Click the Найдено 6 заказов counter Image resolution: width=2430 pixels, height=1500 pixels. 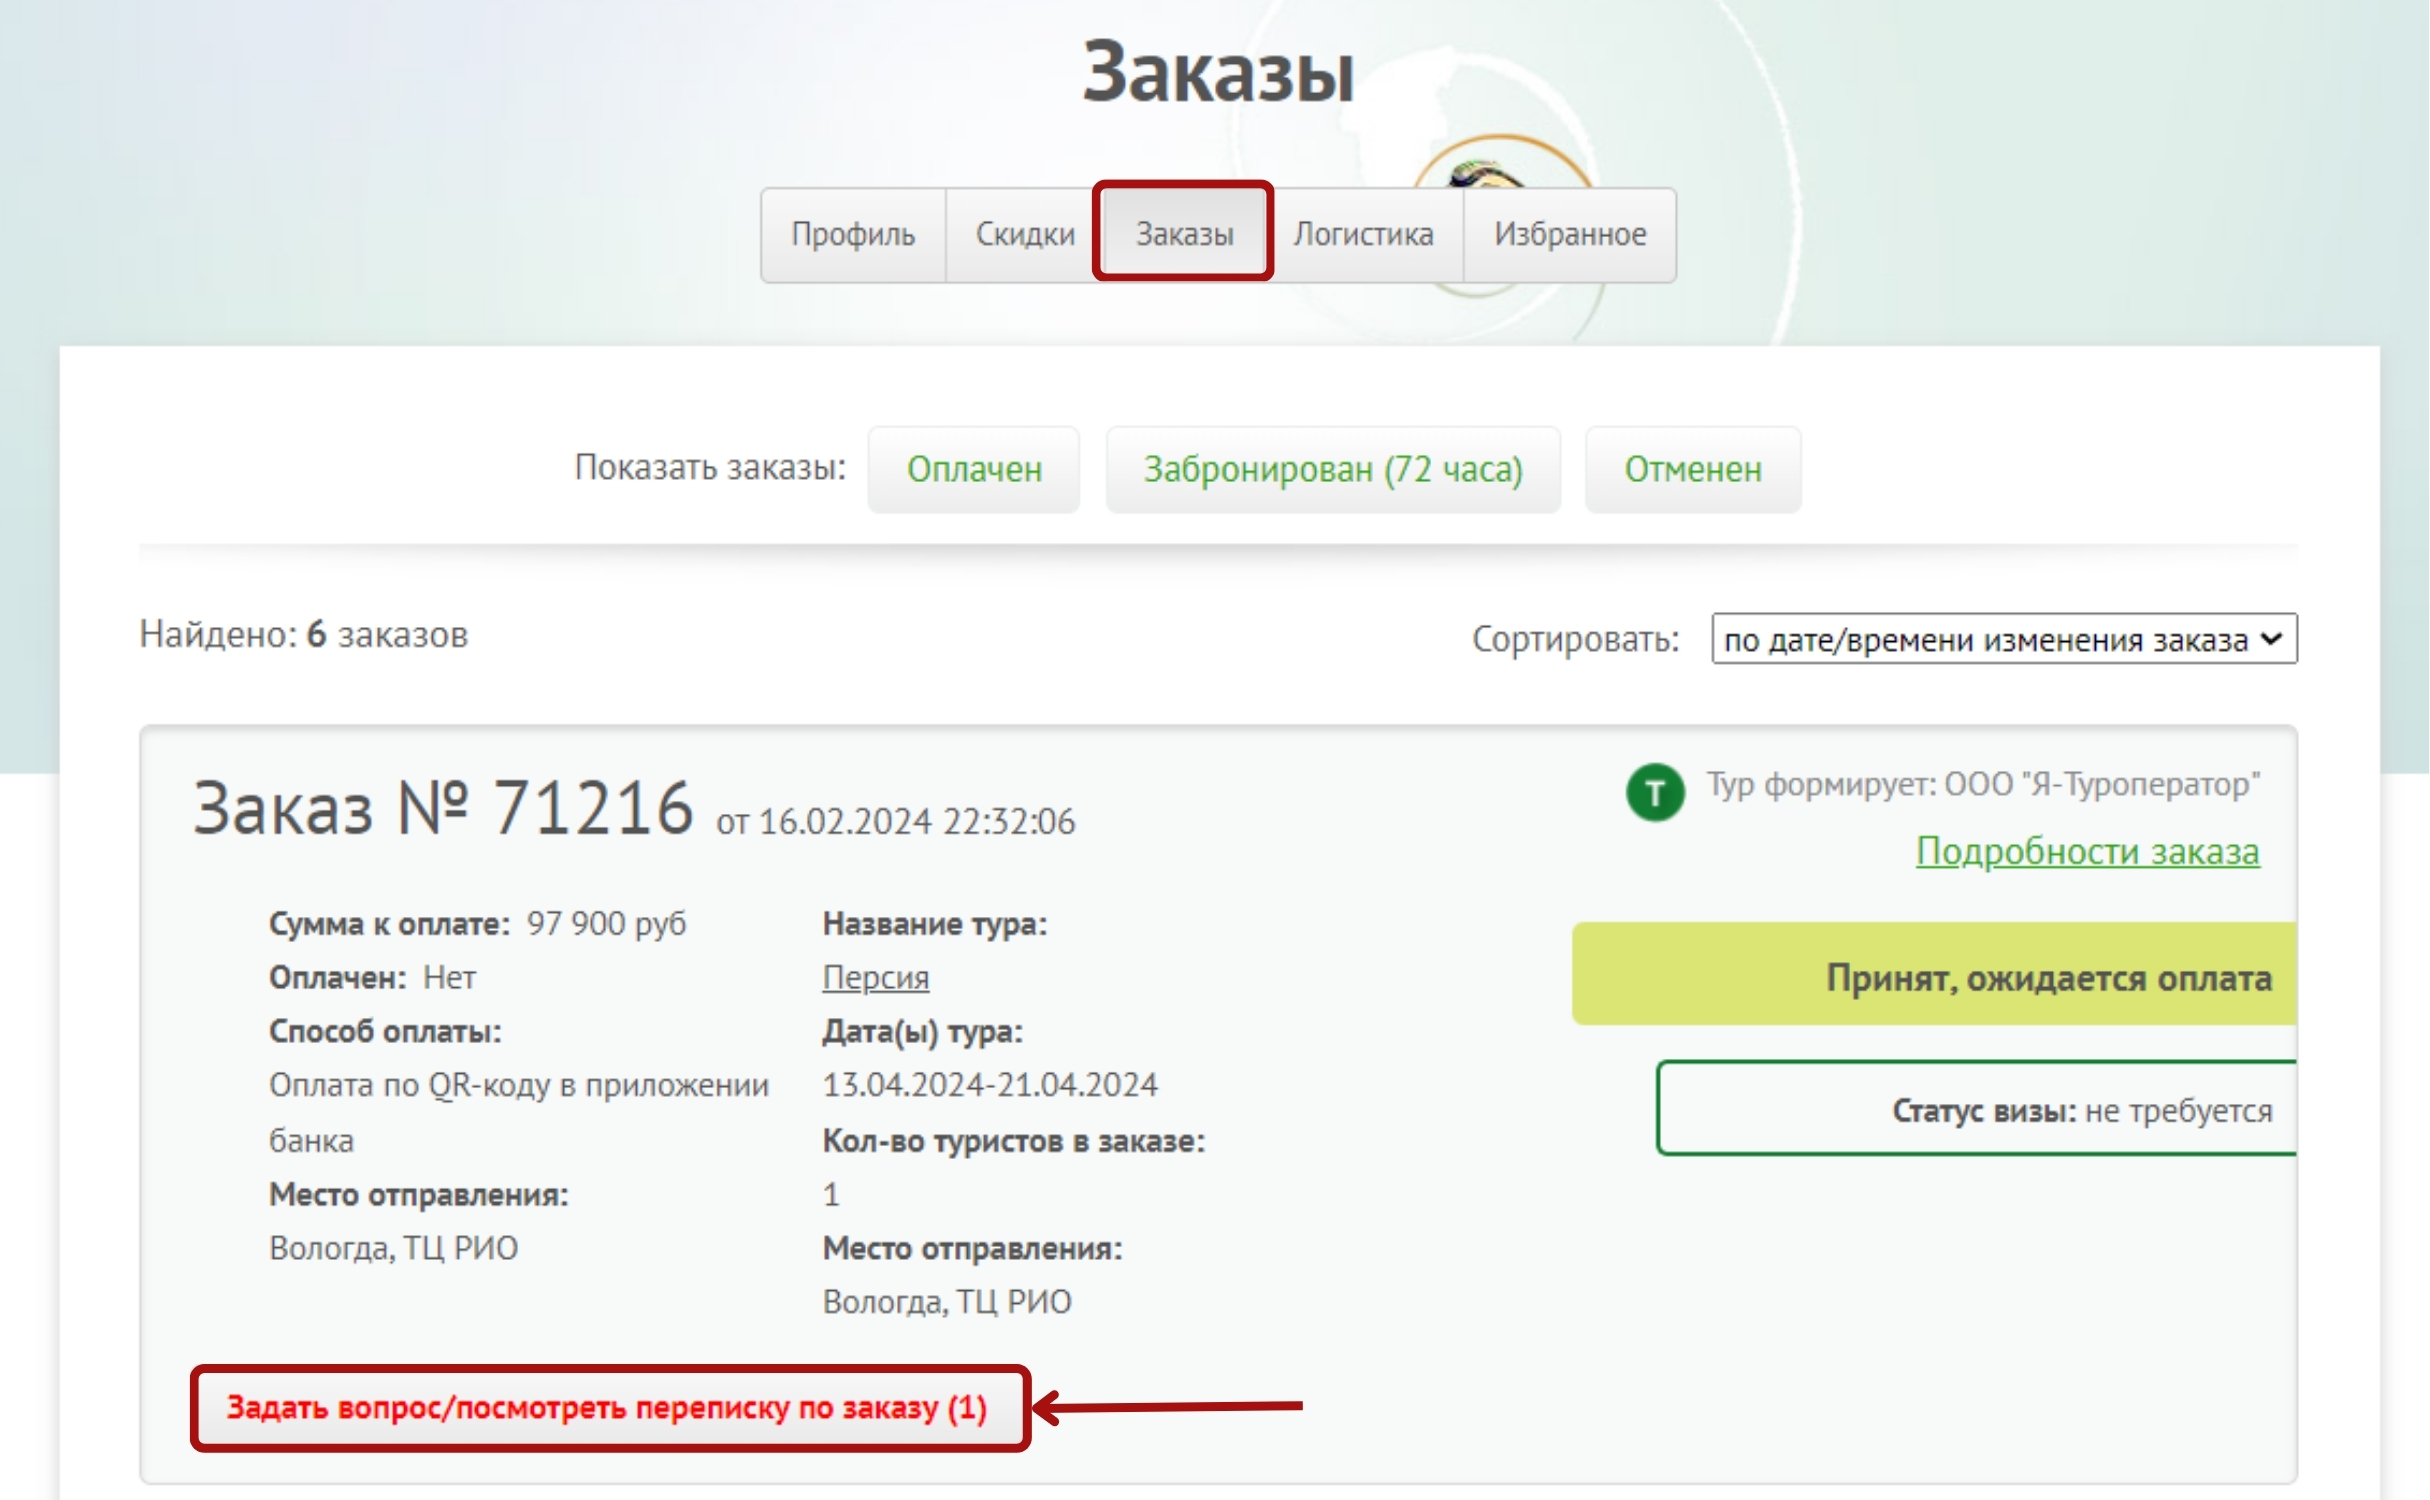click(x=303, y=634)
